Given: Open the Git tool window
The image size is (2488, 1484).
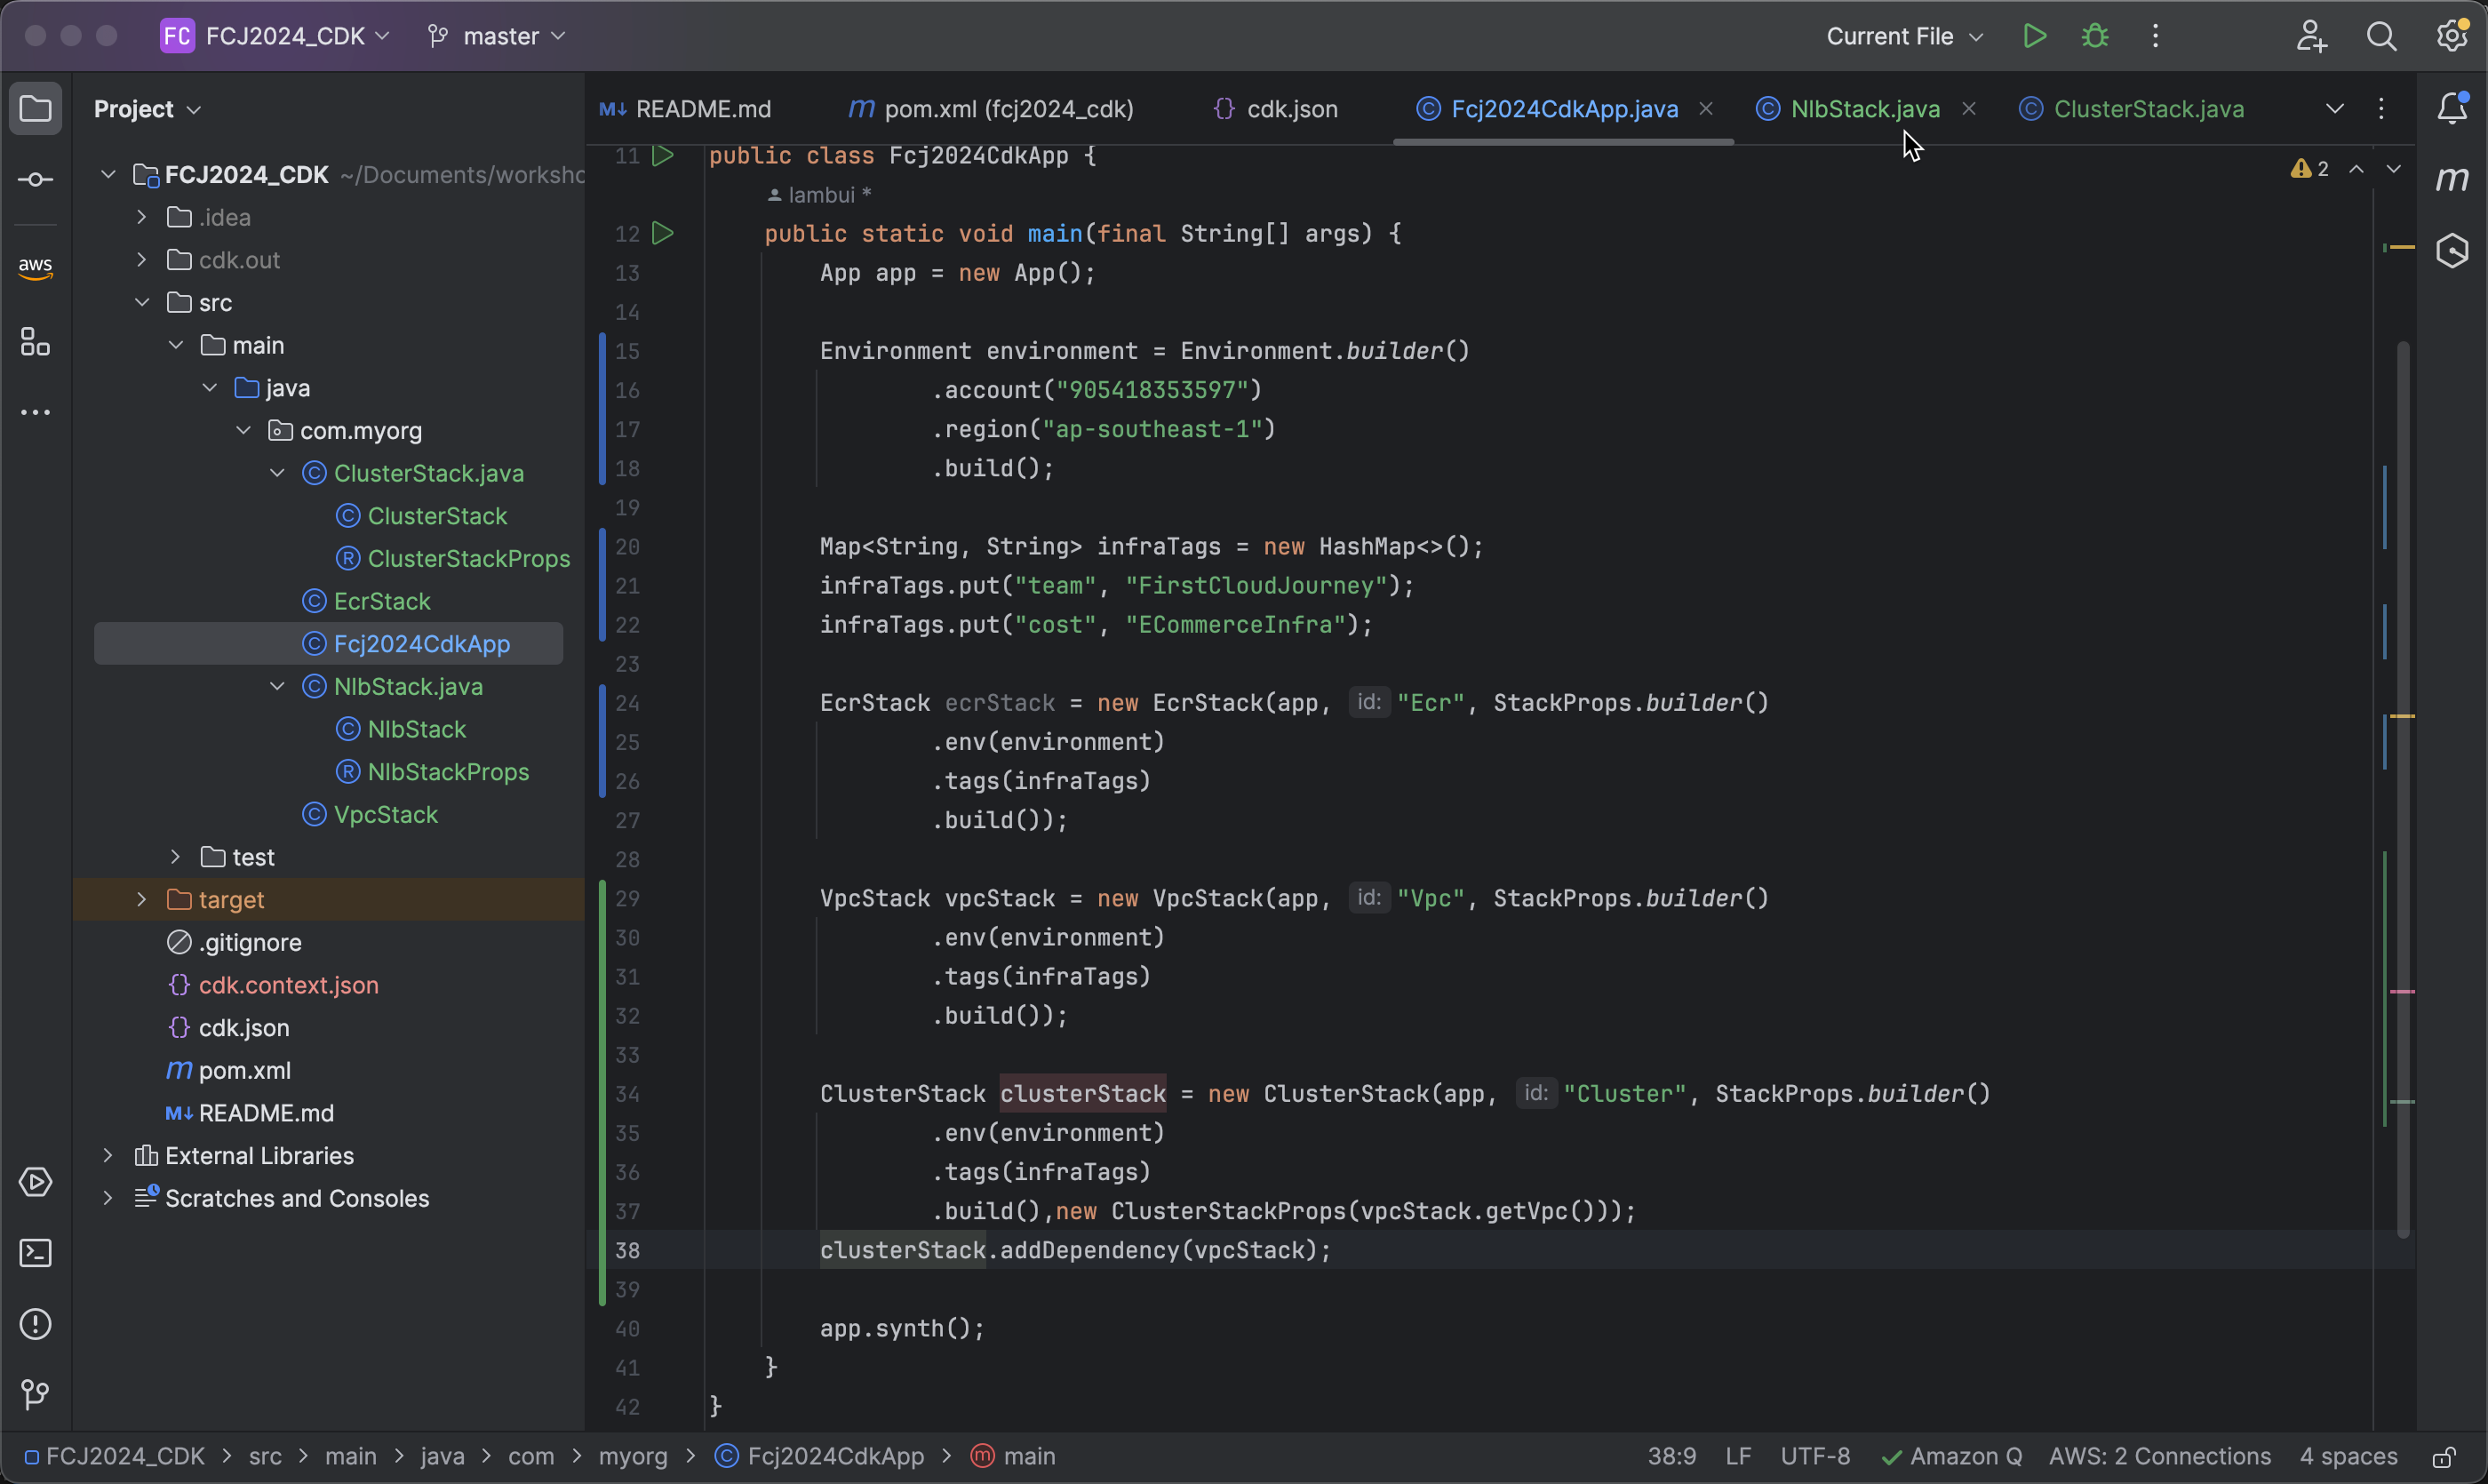Looking at the screenshot, I should [36, 1394].
